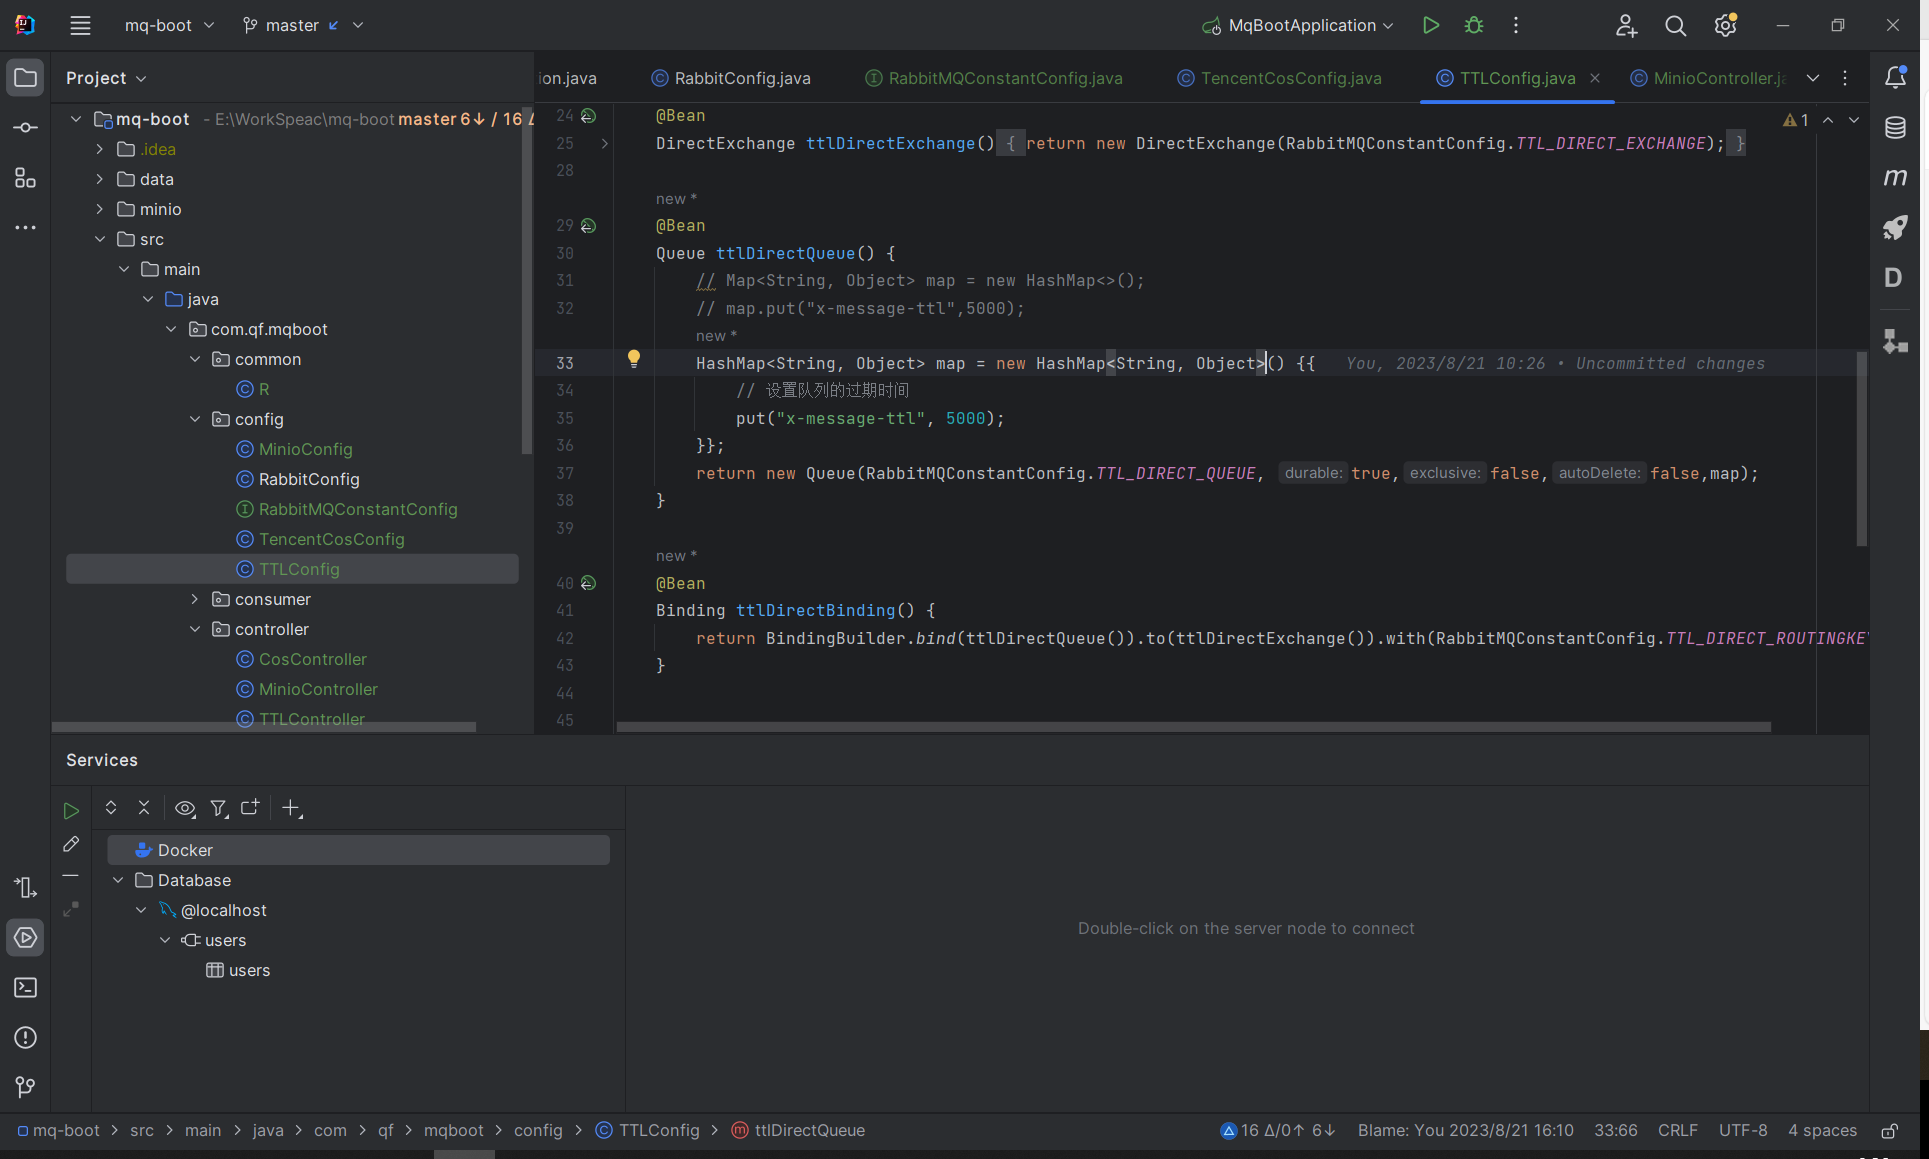Click the Bean gutter icon on line 29

click(589, 226)
